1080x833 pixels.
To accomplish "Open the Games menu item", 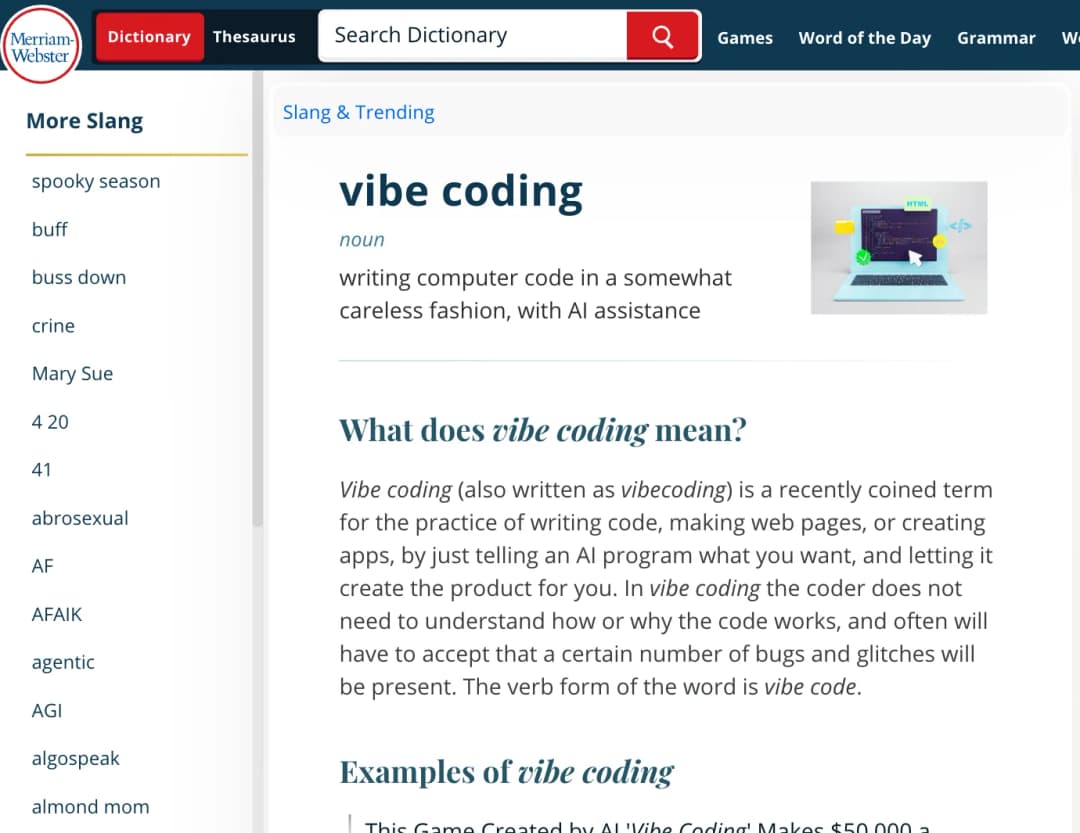I will pyautogui.click(x=745, y=38).
